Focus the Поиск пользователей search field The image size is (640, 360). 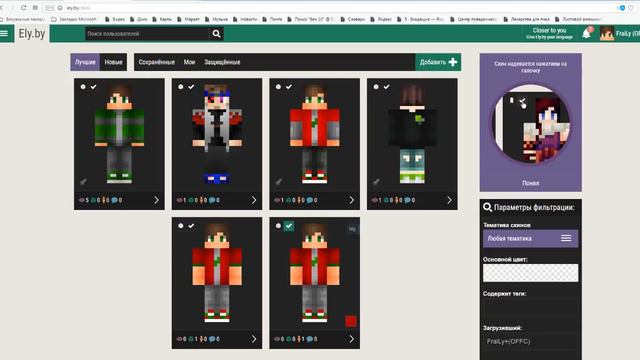[x=147, y=34]
